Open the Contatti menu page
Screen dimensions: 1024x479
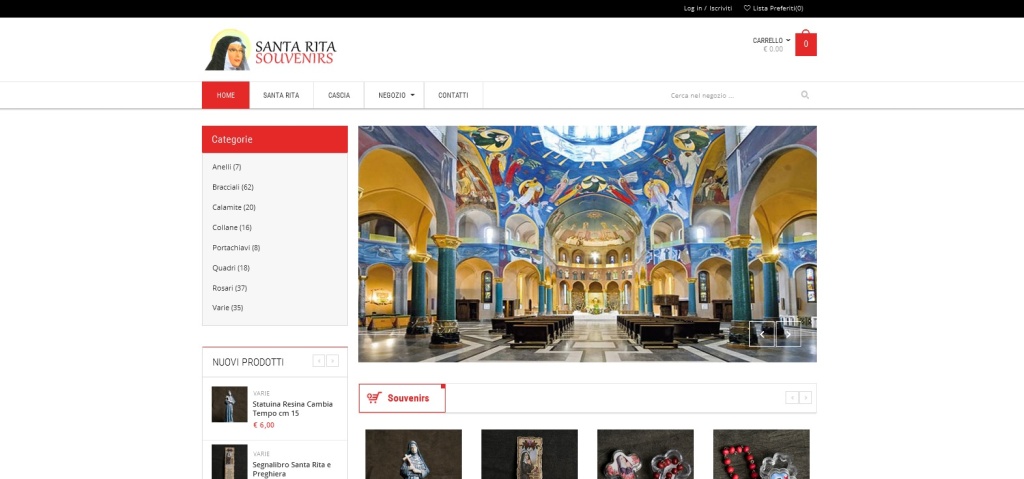coord(453,95)
